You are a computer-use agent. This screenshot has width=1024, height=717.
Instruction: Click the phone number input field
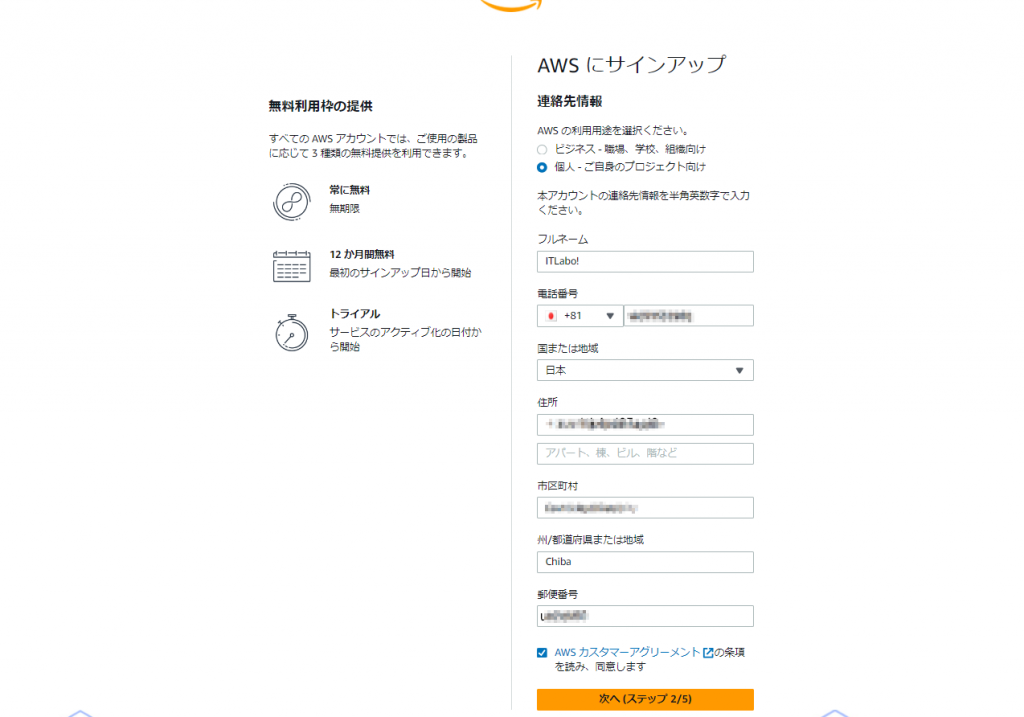click(688, 316)
